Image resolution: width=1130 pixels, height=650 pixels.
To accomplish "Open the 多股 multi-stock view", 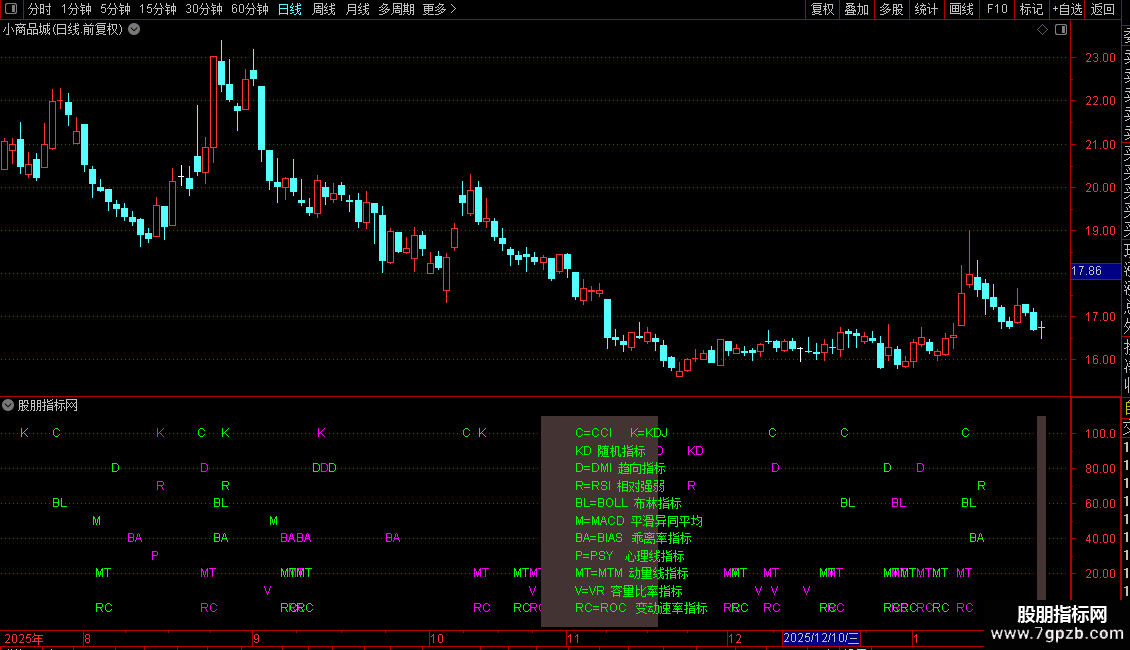I will click(x=891, y=9).
